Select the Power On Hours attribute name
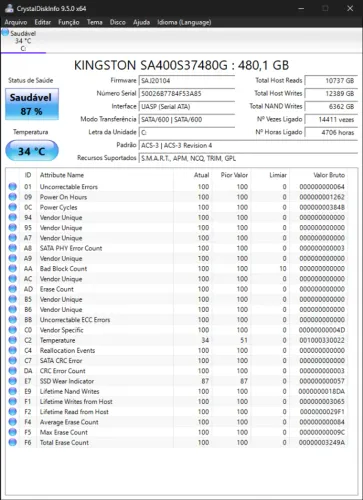This screenshot has height=500, width=363. pos(63,197)
